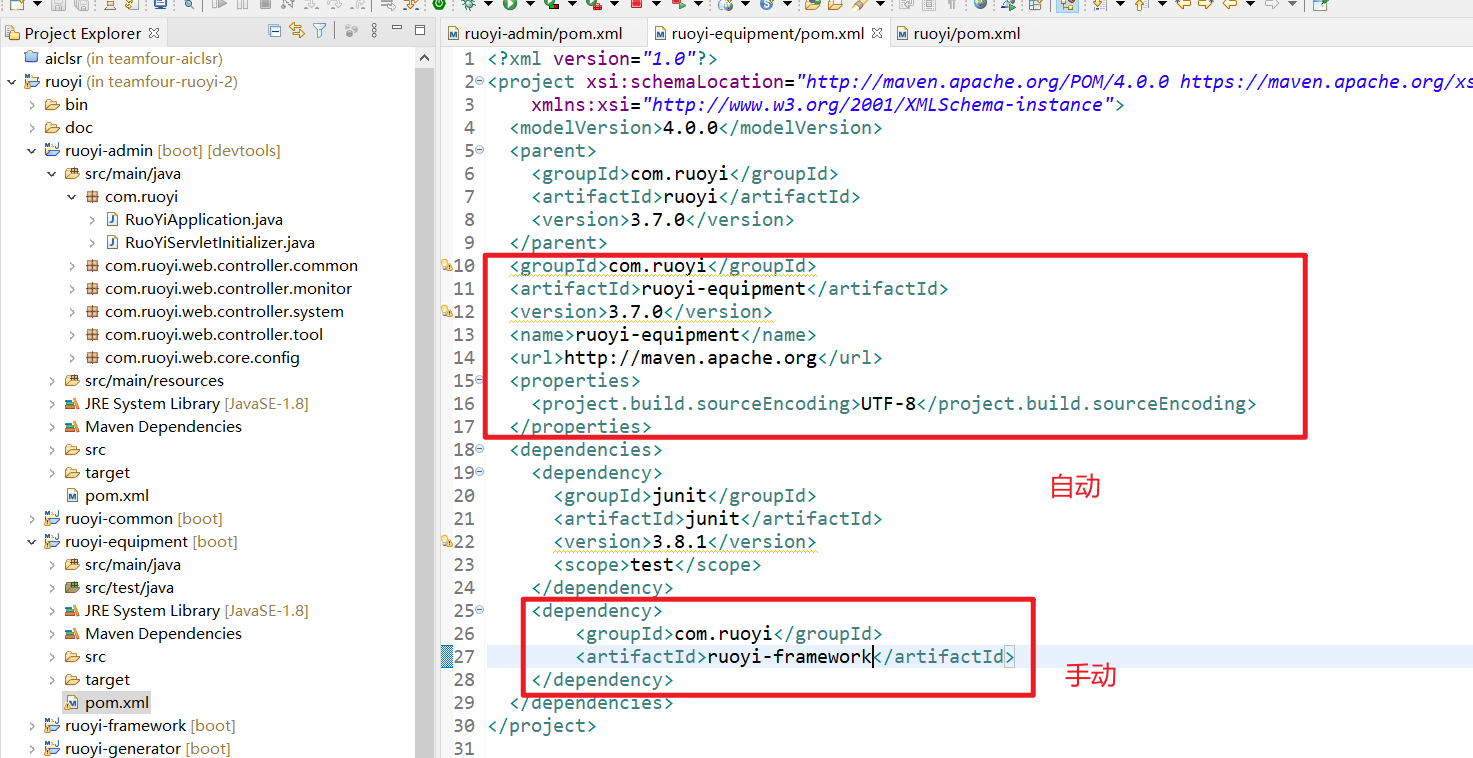Collapse the dependency fold on line 25

click(x=479, y=610)
